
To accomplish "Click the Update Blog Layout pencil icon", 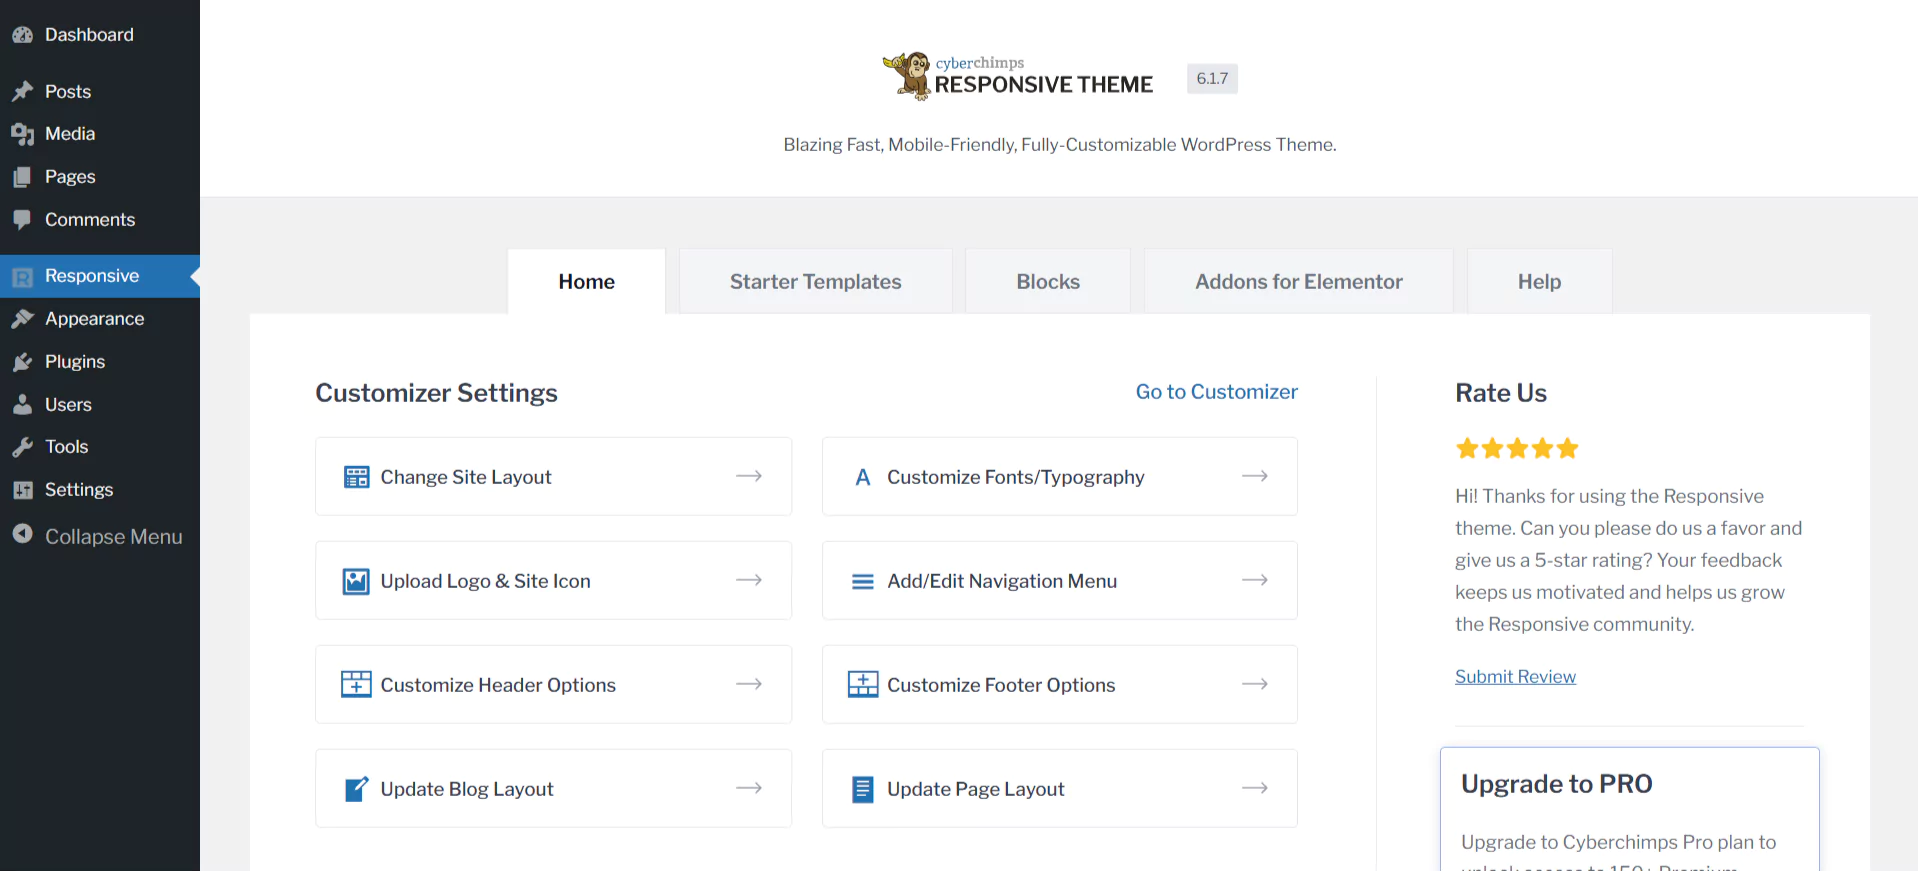I will point(356,789).
